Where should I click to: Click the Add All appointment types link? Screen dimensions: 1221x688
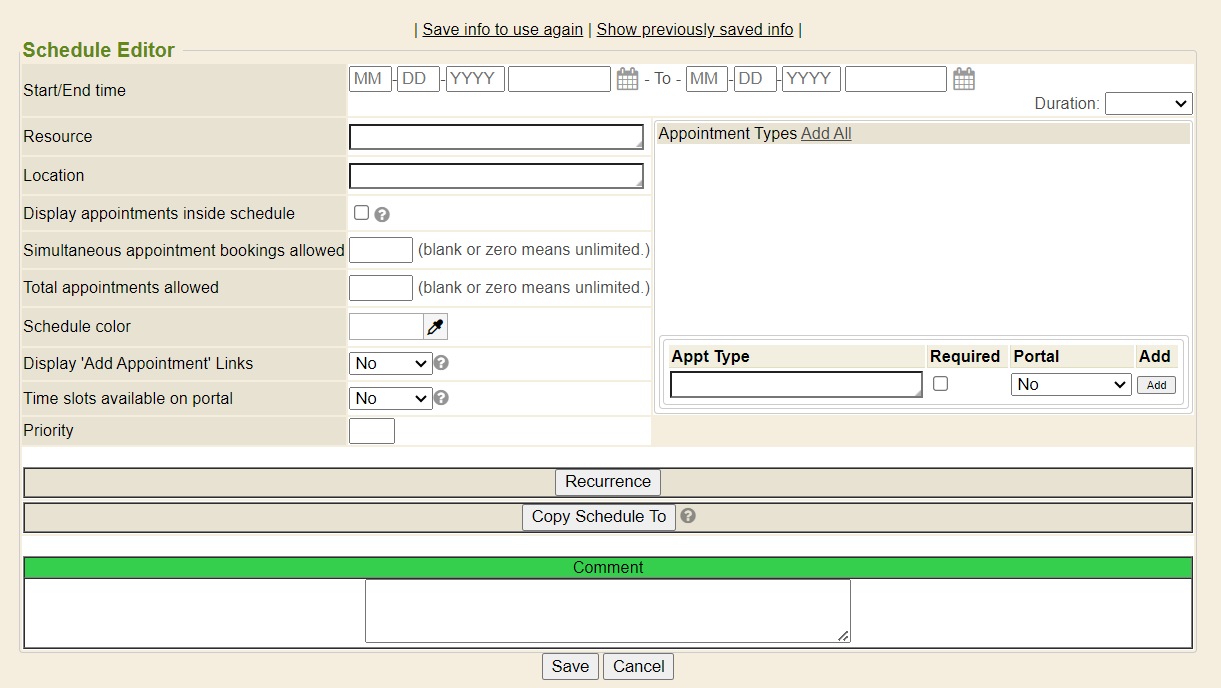point(826,134)
